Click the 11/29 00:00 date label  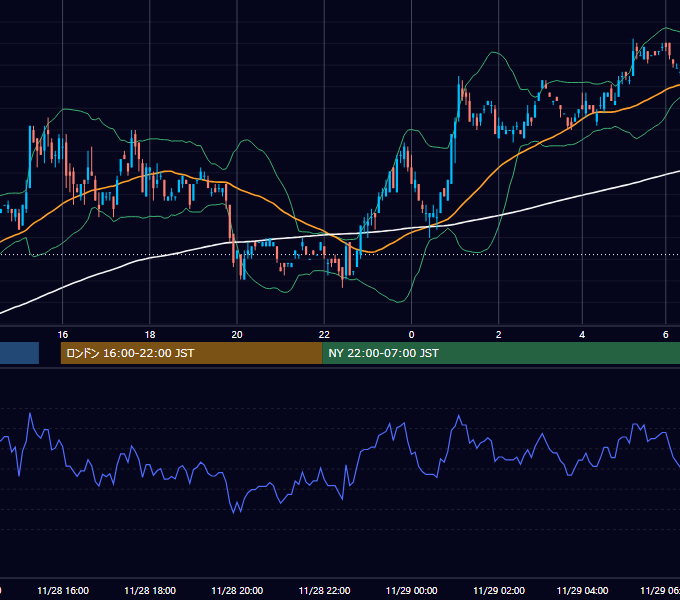412,590
